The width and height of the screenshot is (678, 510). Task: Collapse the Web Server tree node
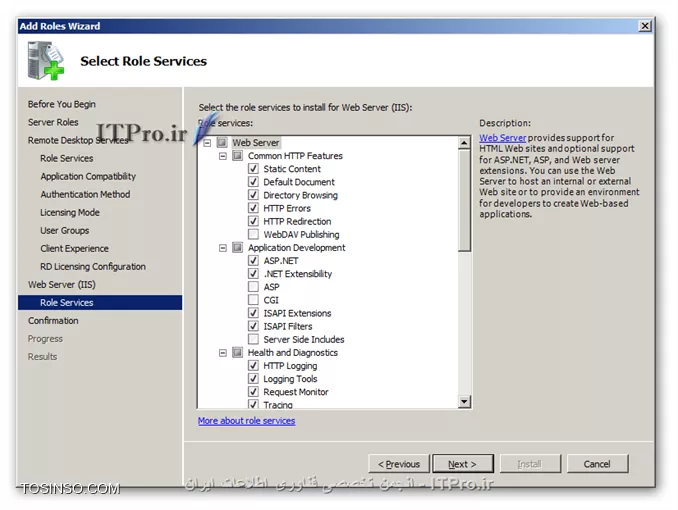click(x=208, y=142)
